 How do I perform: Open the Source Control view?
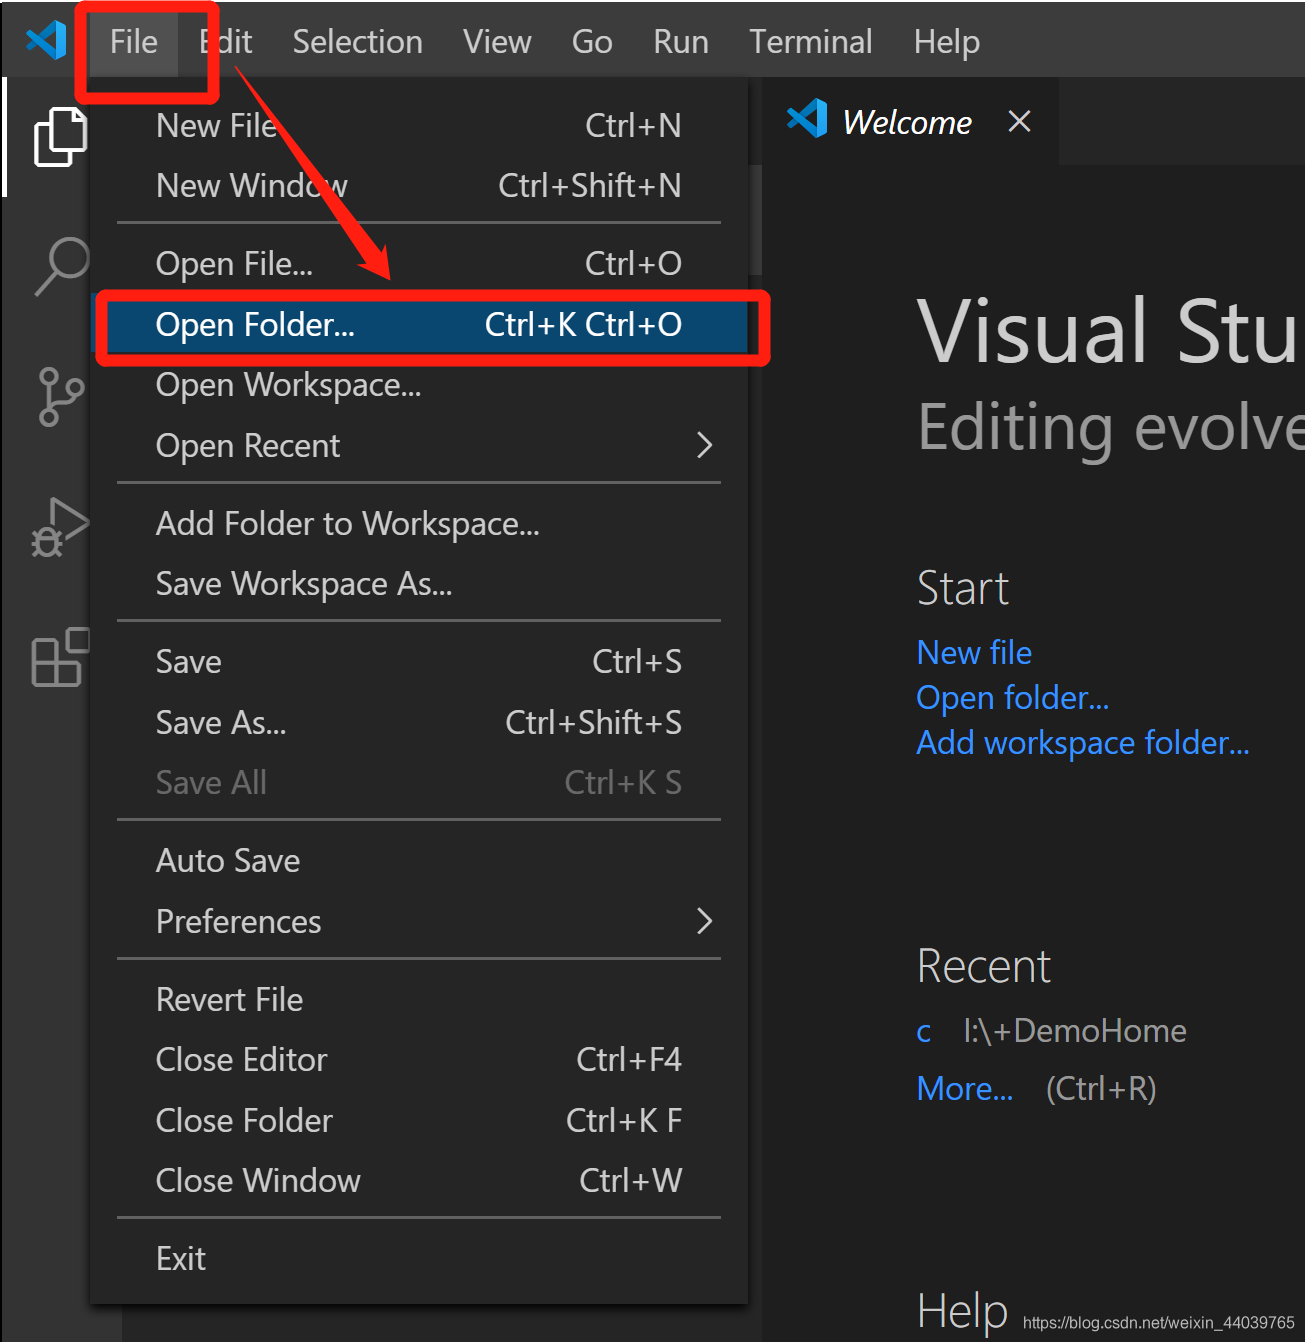[61, 396]
